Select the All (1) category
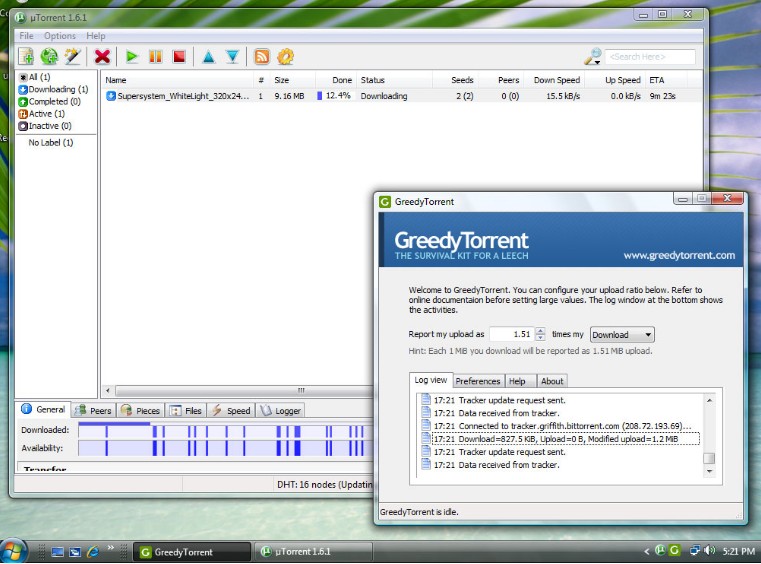 (x=35, y=77)
